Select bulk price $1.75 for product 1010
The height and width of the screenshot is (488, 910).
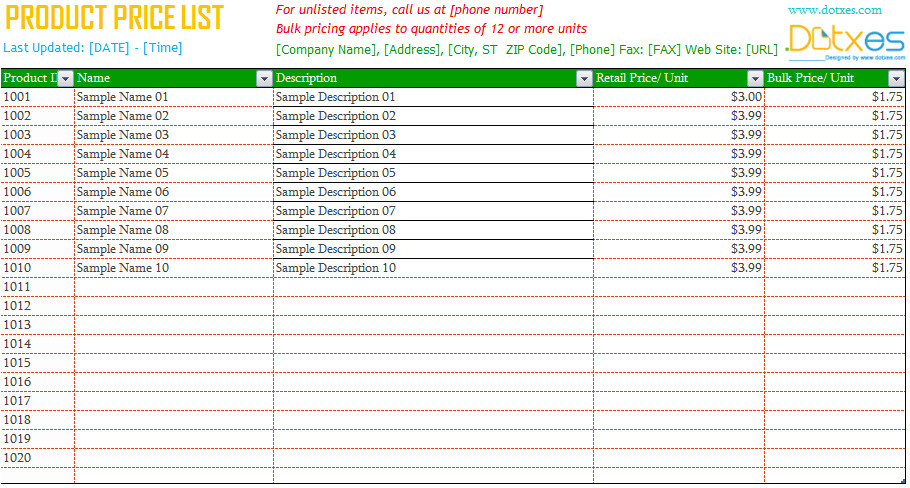[835, 268]
